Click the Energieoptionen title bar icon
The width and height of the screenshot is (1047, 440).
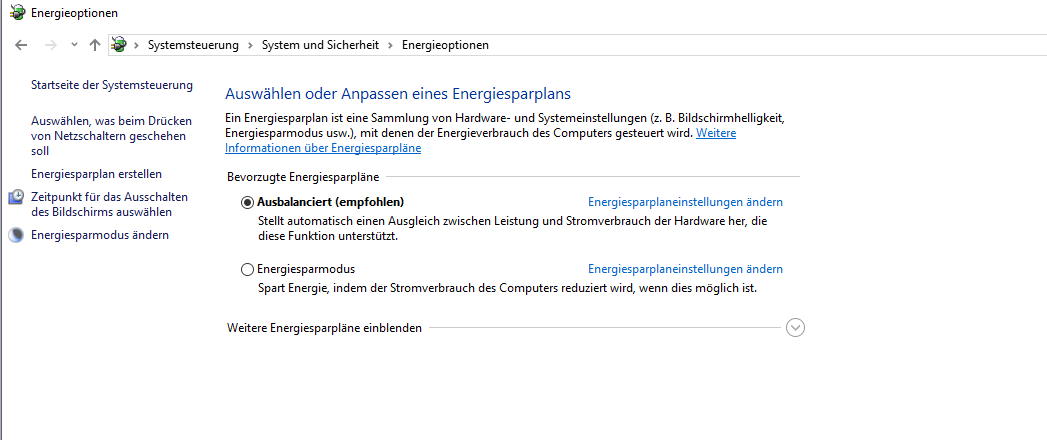(16, 13)
